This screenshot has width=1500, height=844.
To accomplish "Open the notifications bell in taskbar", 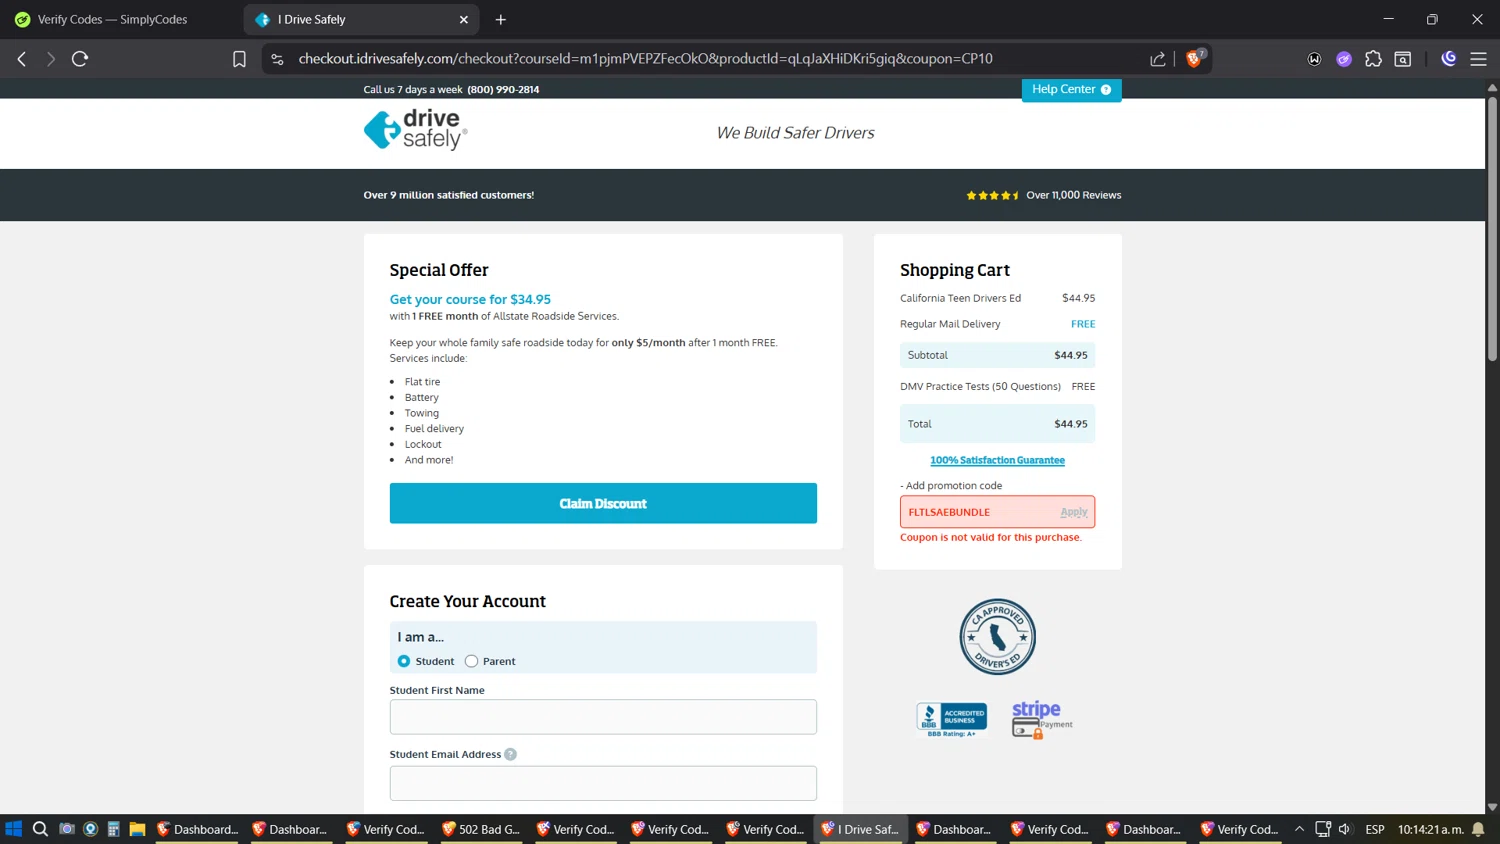I will pyautogui.click(x=1478, y=829).
